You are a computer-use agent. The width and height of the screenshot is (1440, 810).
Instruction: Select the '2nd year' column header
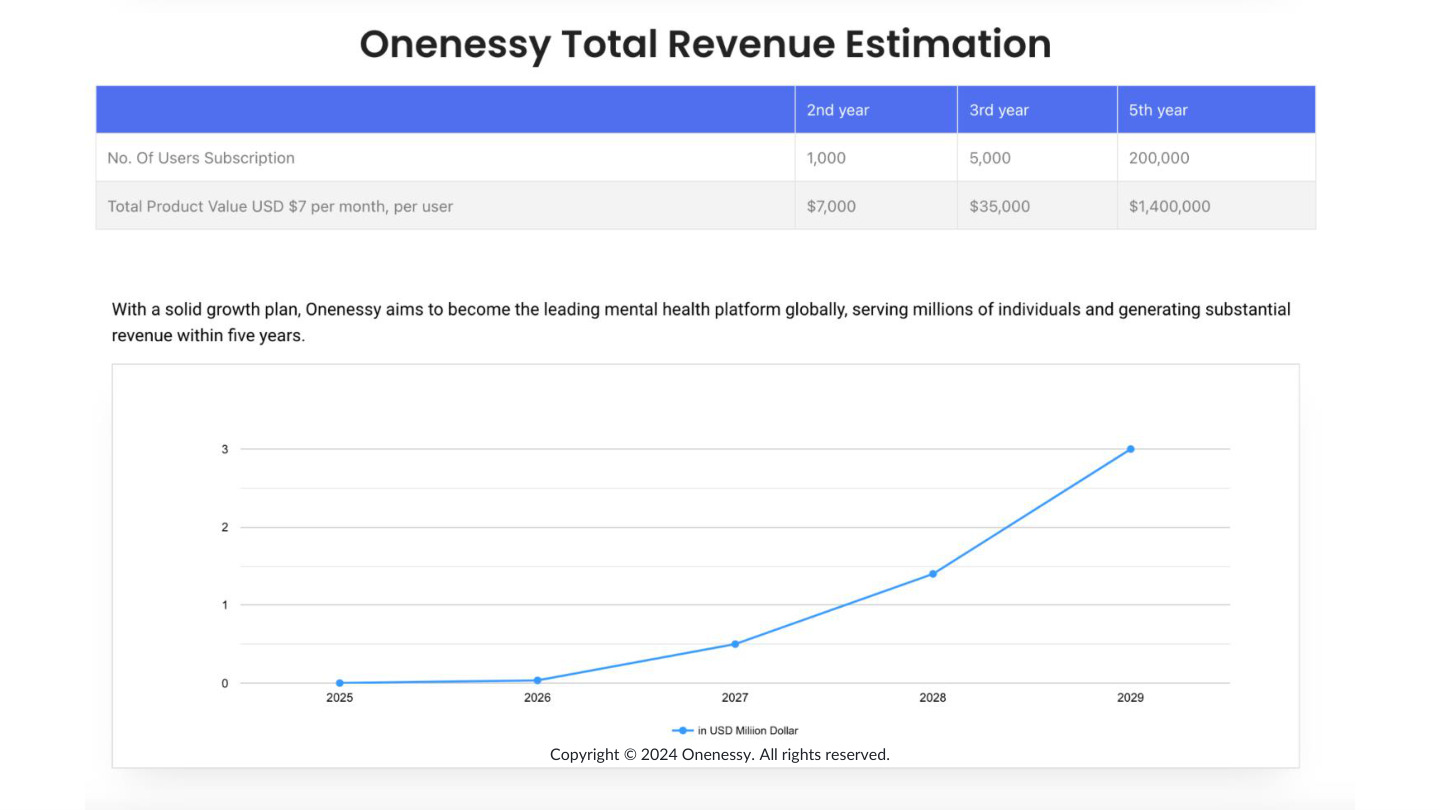click(876, 110)
